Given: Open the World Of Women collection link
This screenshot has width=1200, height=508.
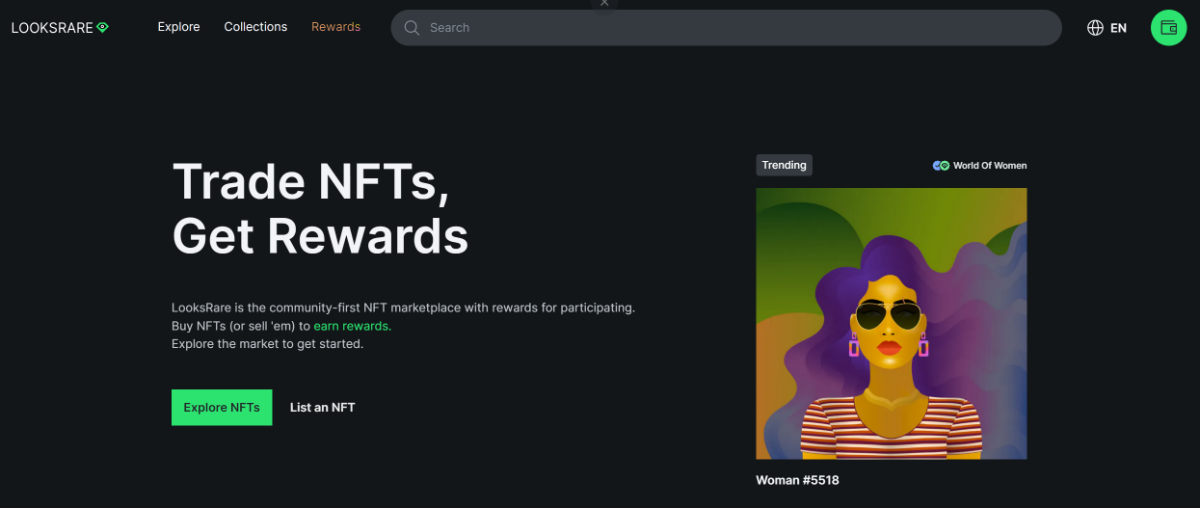Looking at the screenshot, I should (x=990, y=166).
